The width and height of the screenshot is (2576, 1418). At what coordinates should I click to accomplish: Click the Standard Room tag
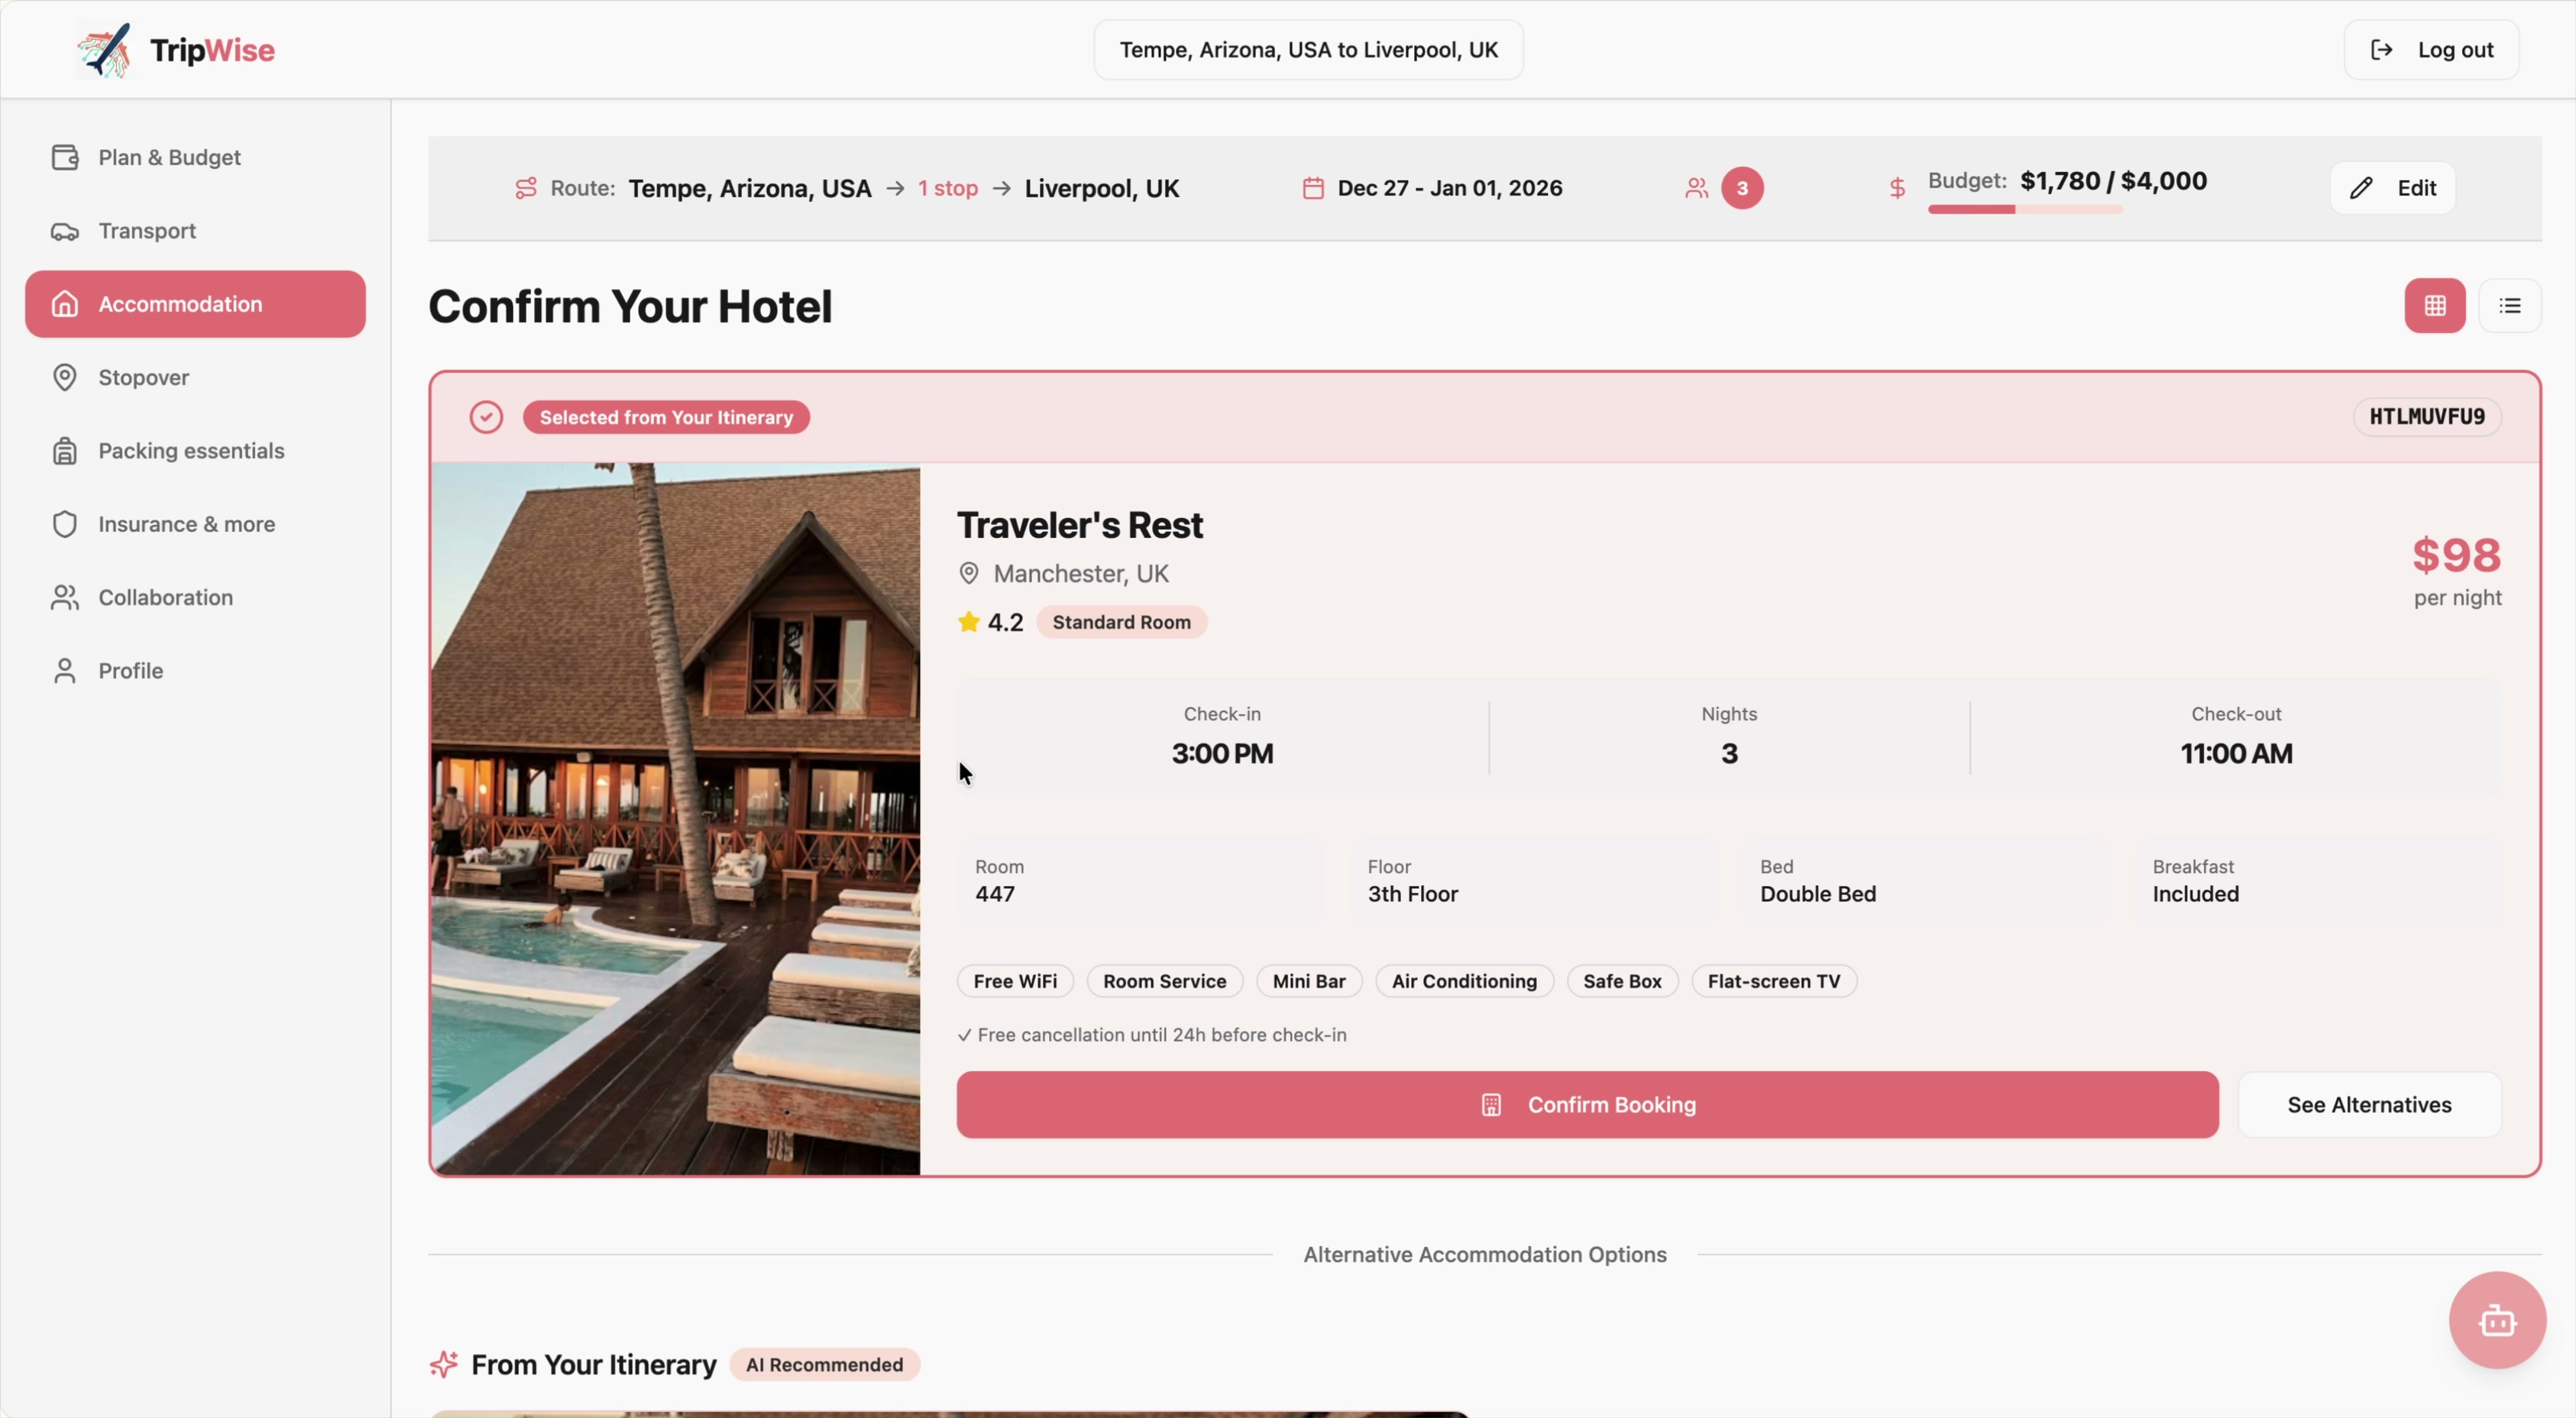pyautogui.click(x=1121, y=622)
